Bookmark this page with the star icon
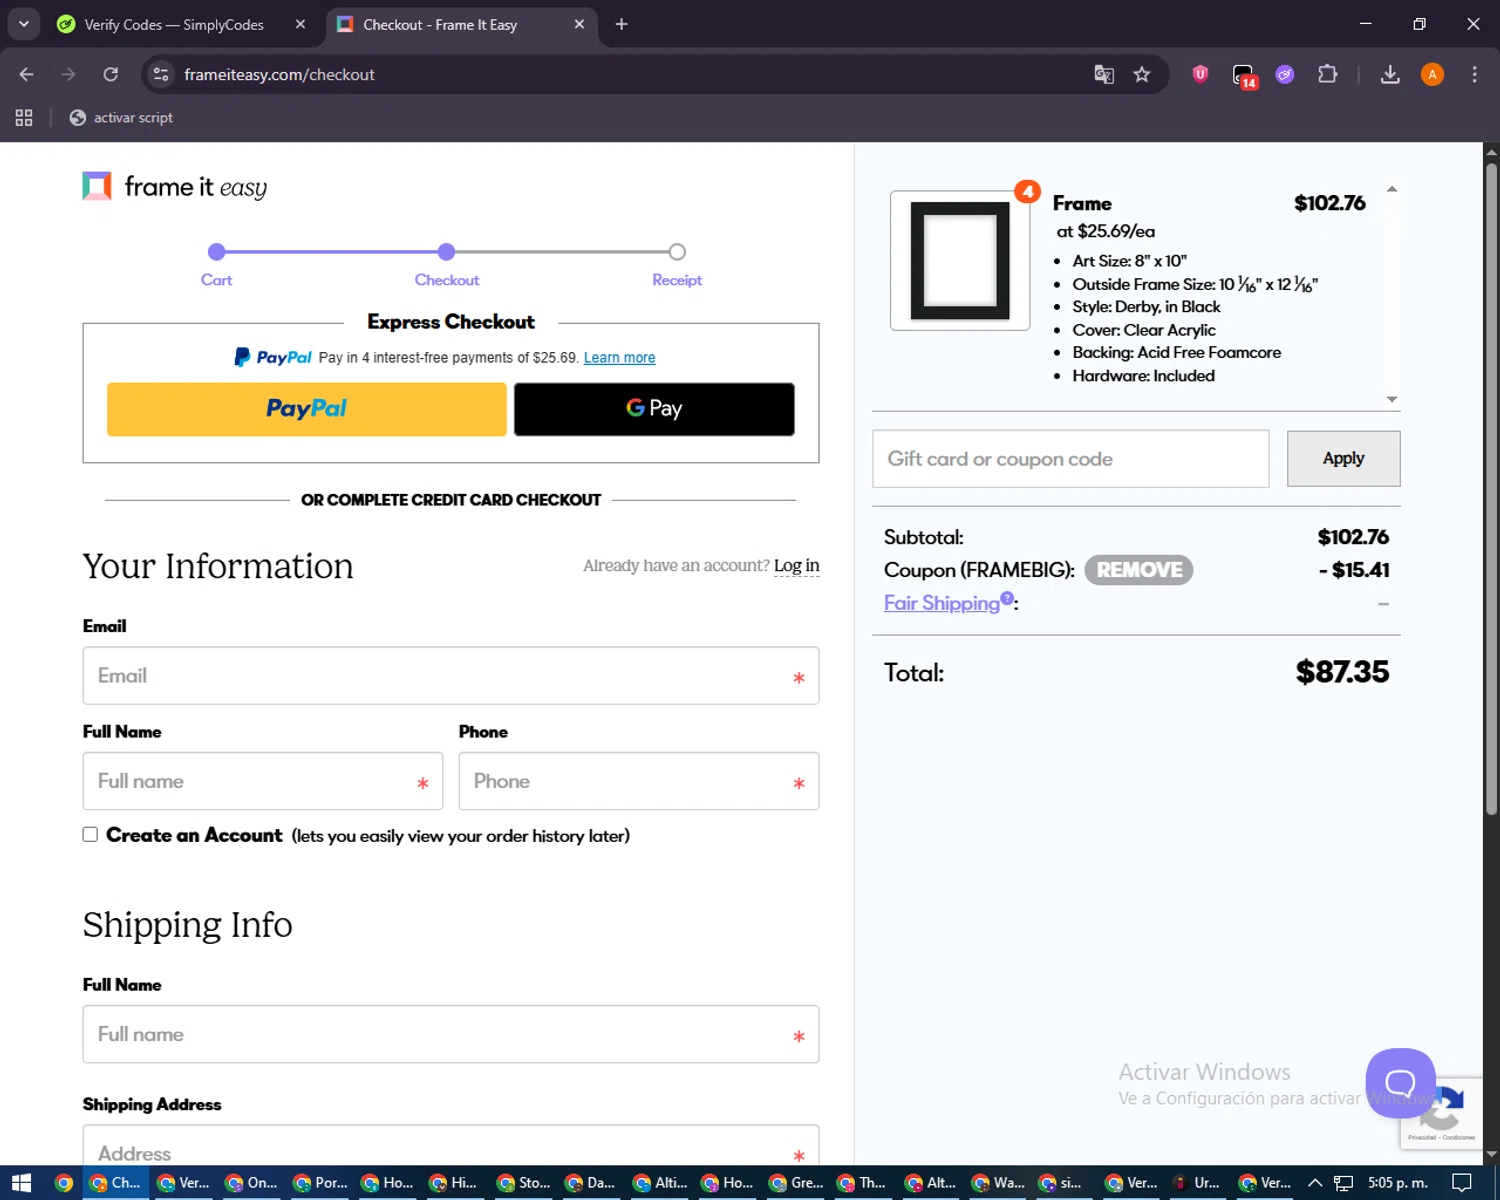The width and height of the screenshot is (1500, 1200). point(1141,75)
